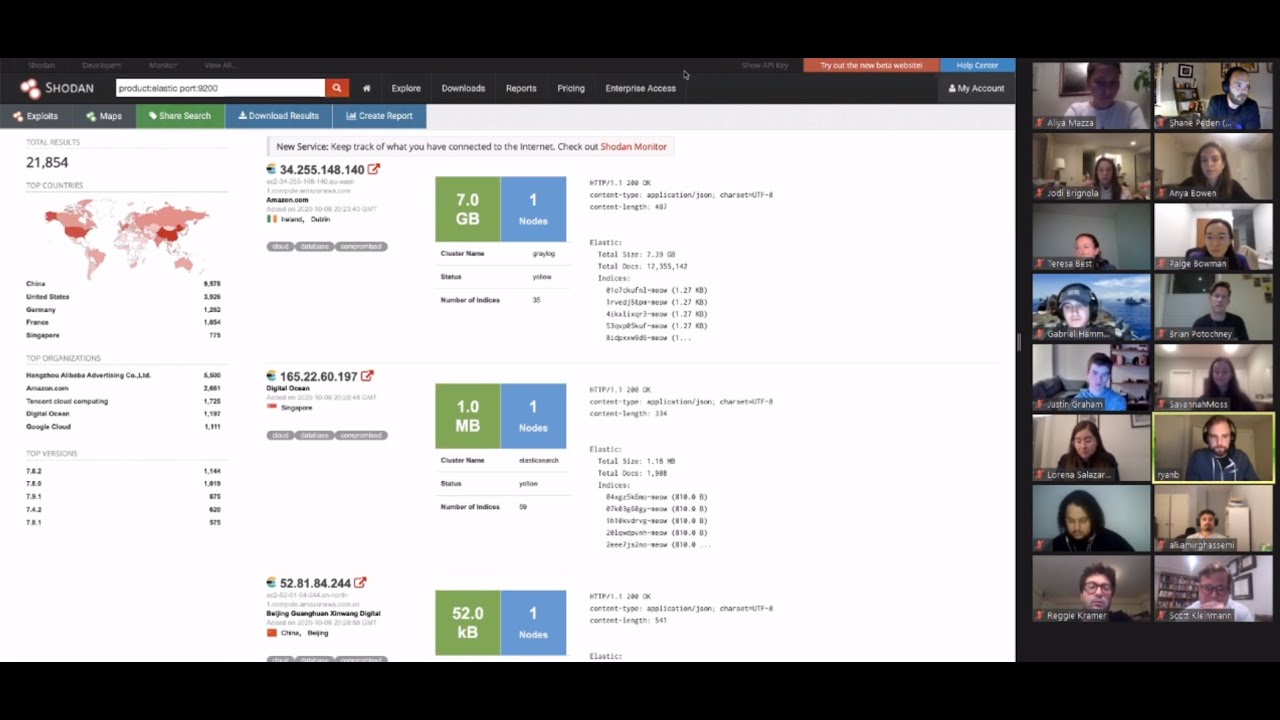The width and height of the screenshot is (1280, 720).
Task: Switch to the Exploits tab
Action: point(35,116)
